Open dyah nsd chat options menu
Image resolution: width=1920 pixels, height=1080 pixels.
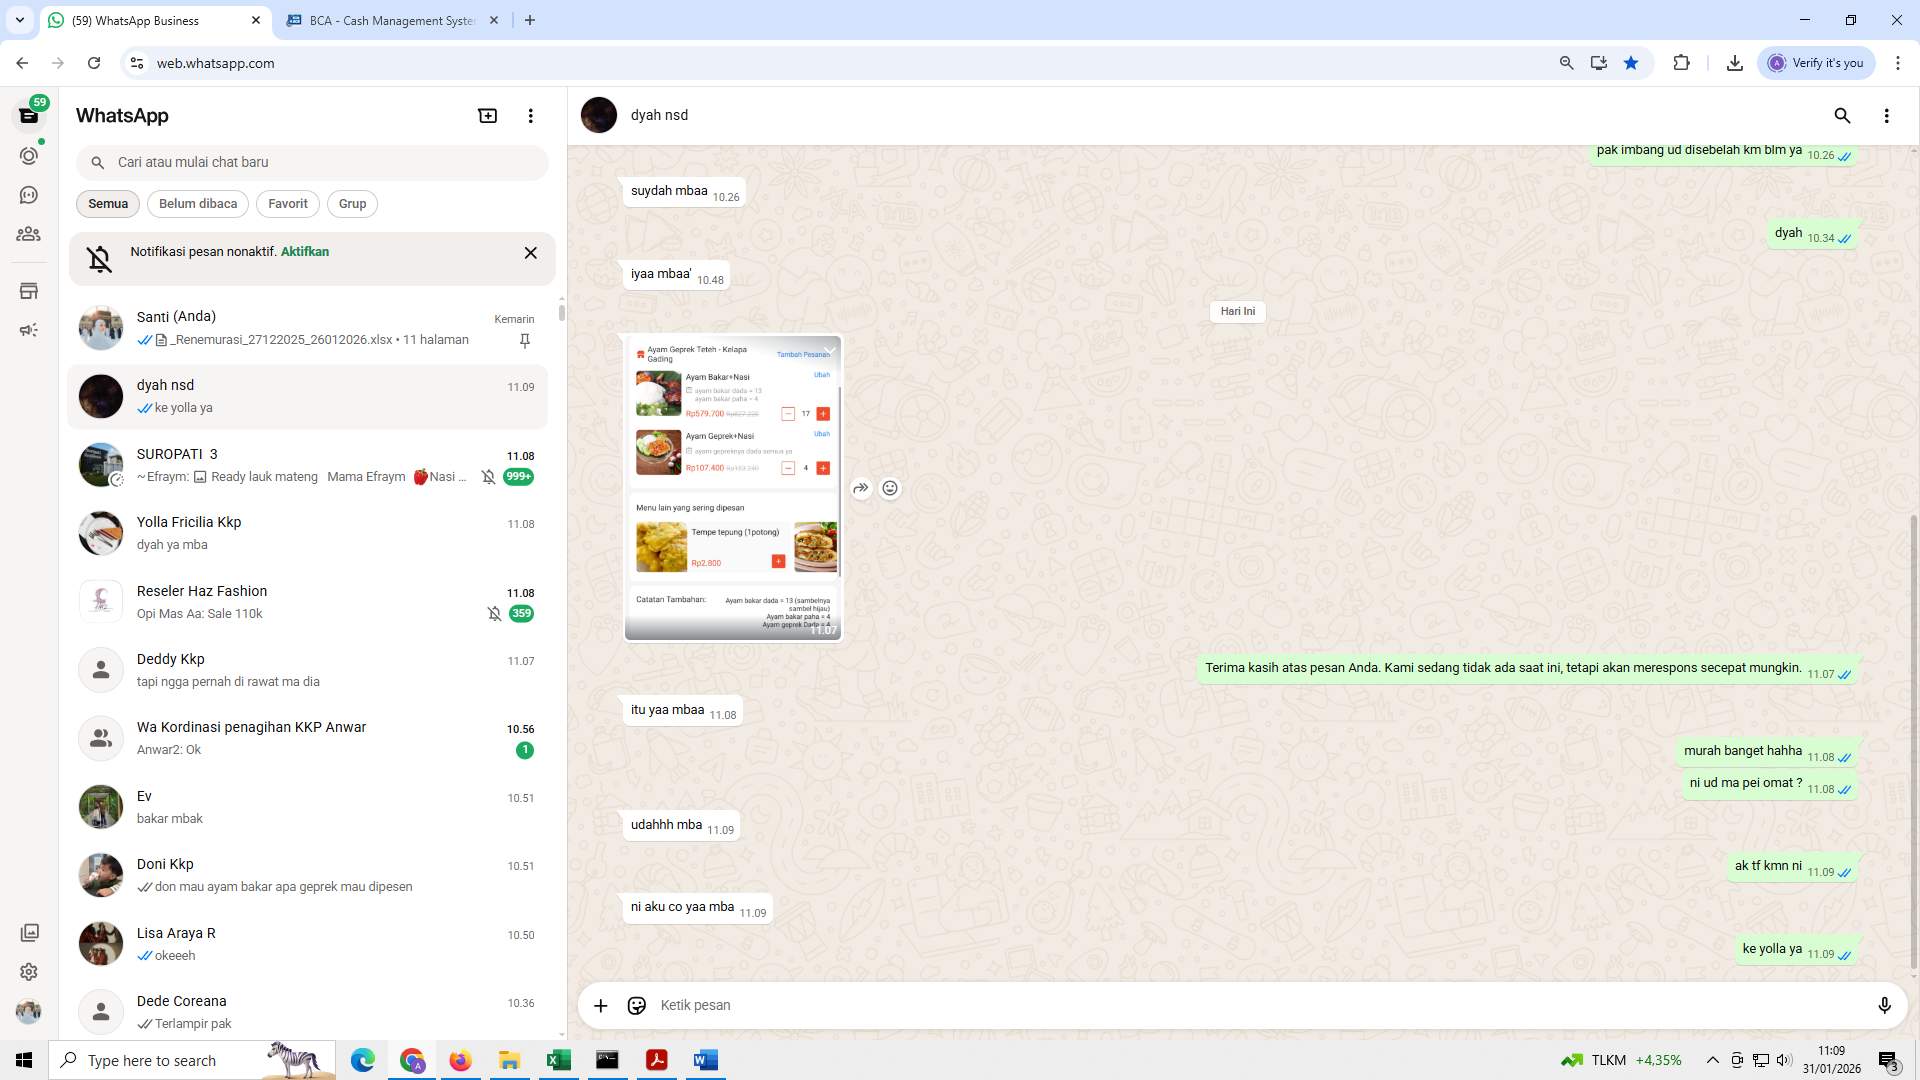pyautogui.click(x=1888, y=116)
